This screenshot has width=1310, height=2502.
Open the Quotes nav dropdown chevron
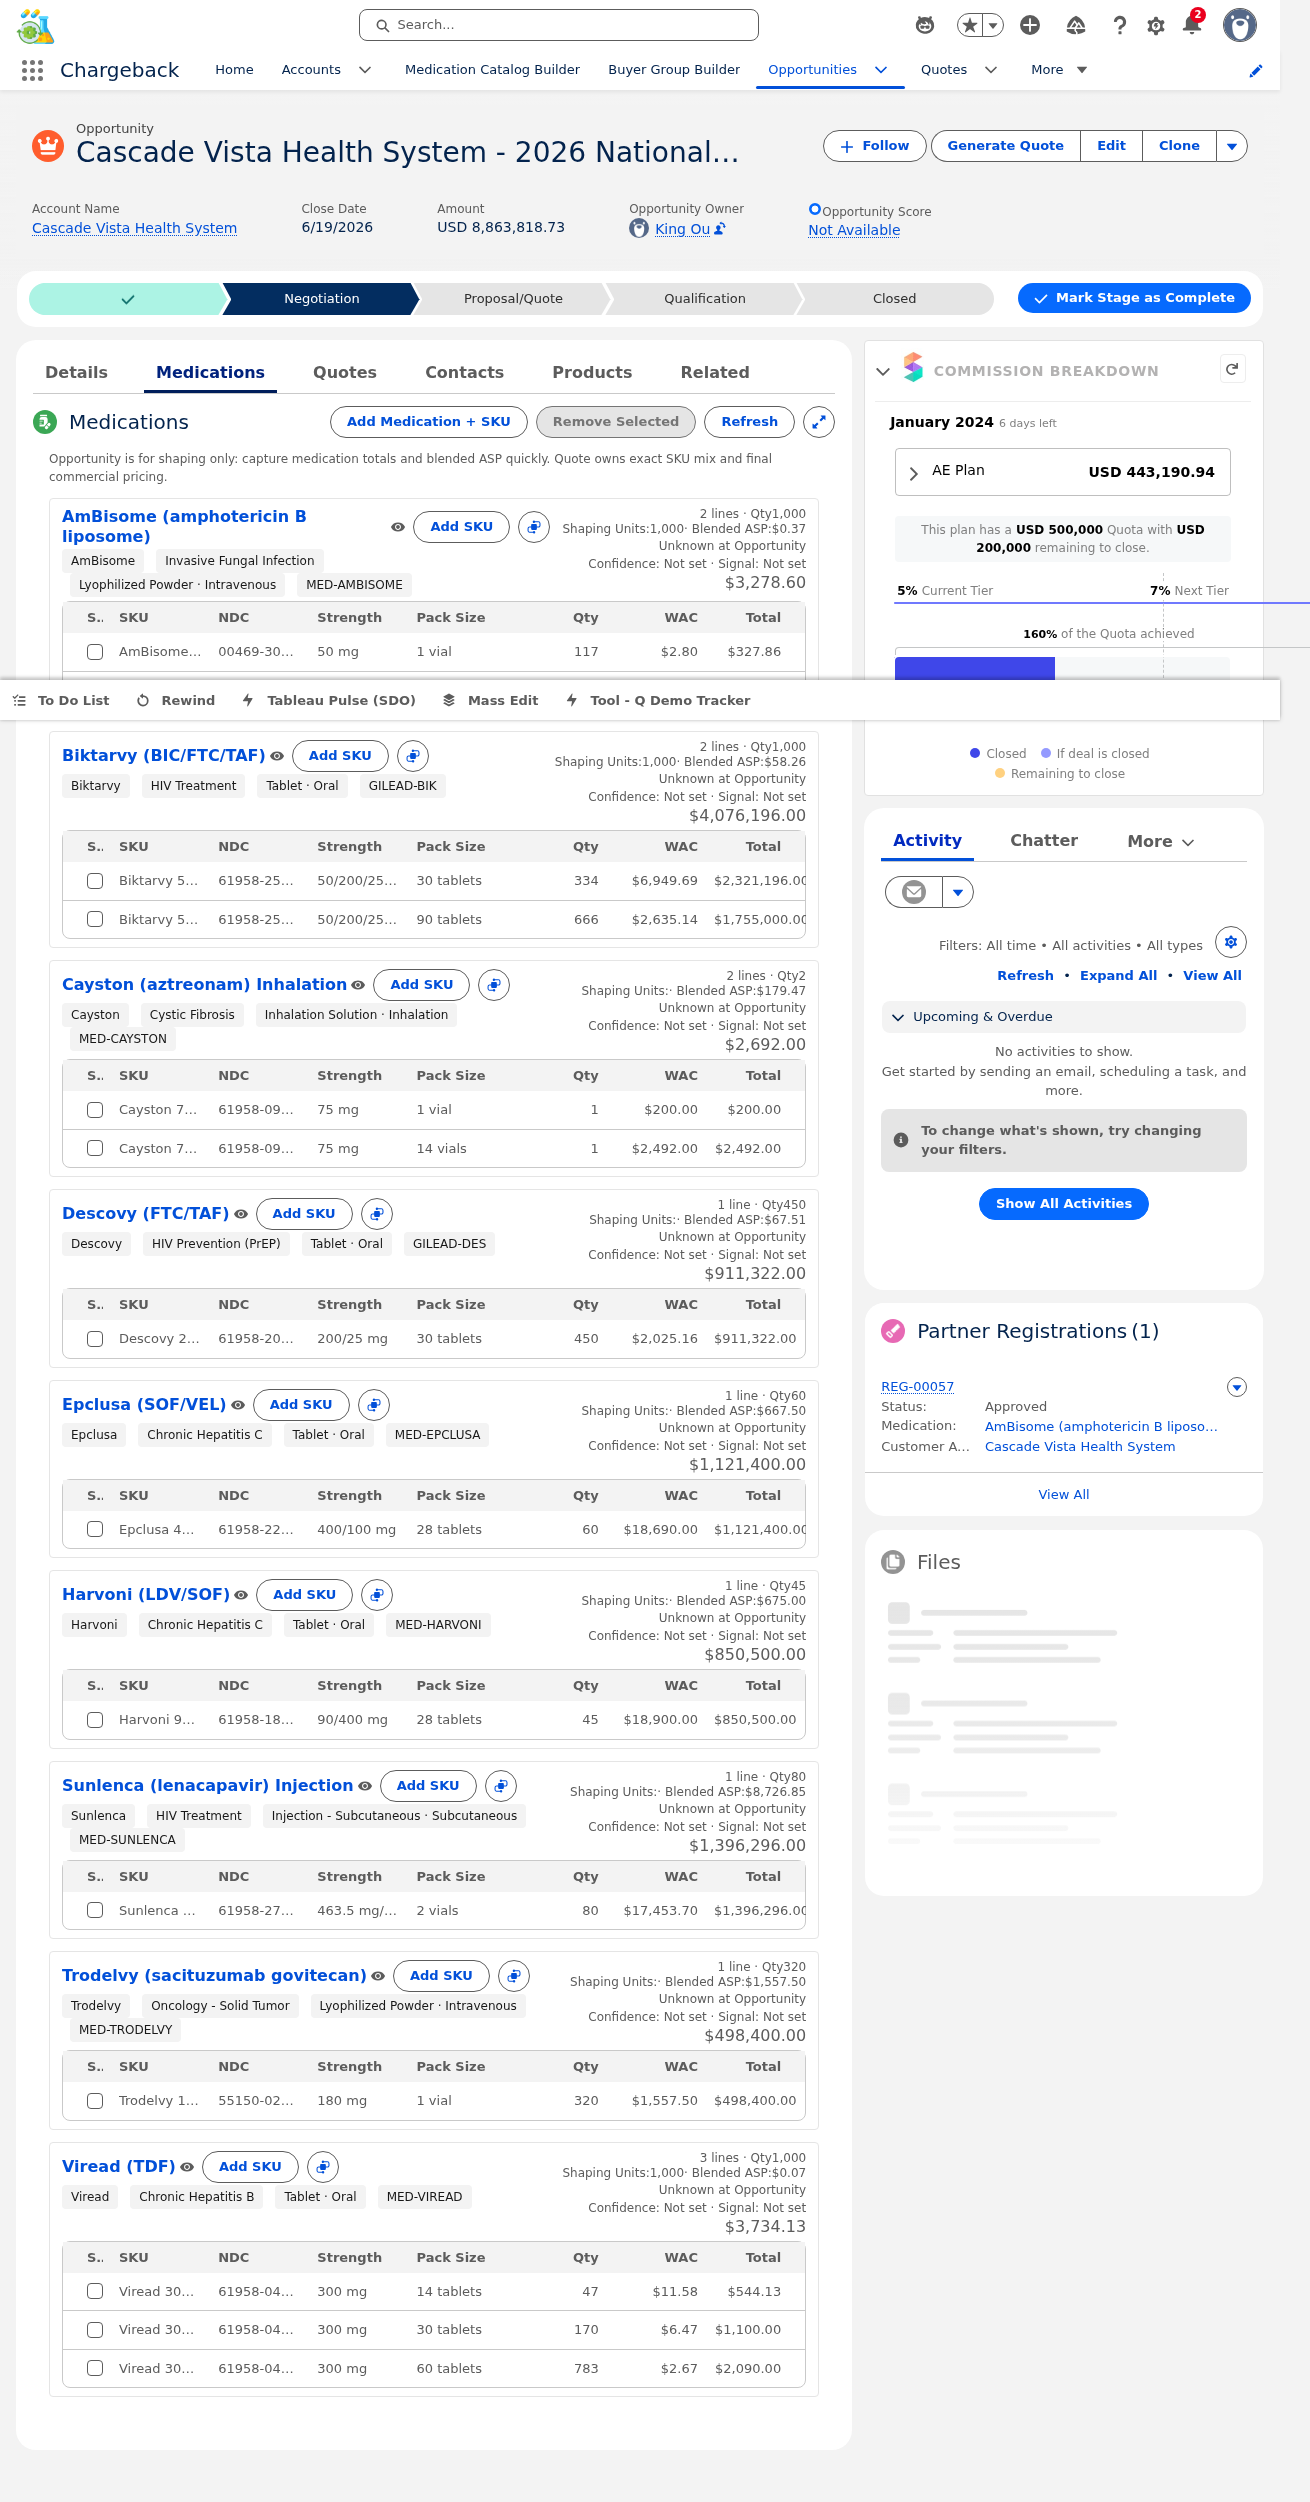tap(991, 70)
